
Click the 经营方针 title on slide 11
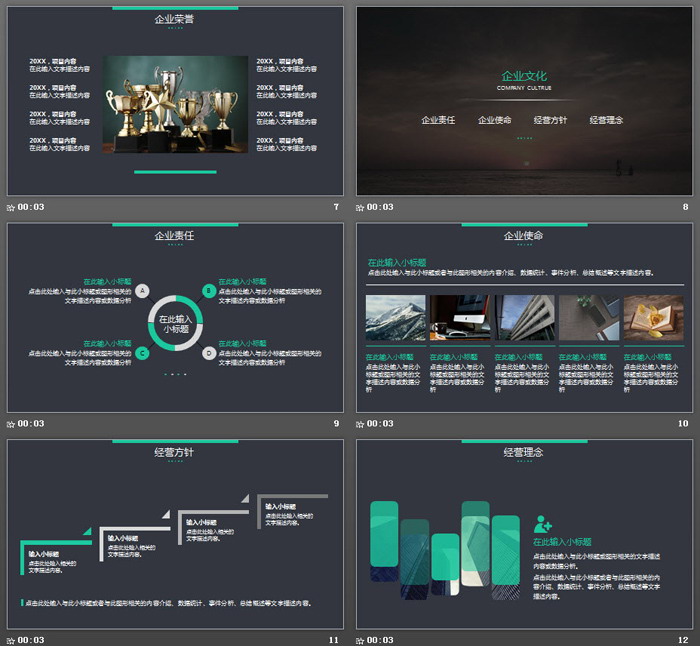coord(175,452)
